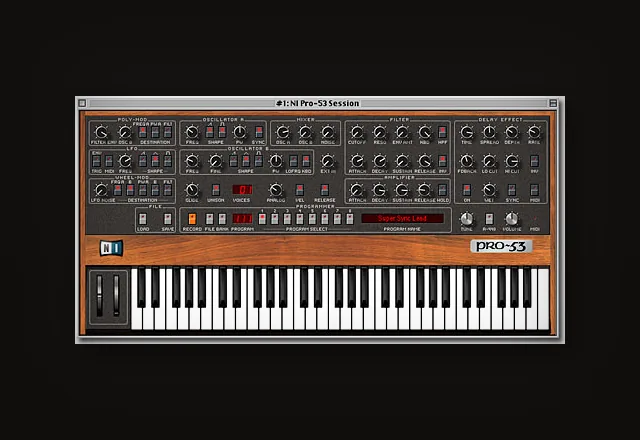Click Delay Effect Time knob
The width and height of the screenshot is (640, 440).
point(467,132)
